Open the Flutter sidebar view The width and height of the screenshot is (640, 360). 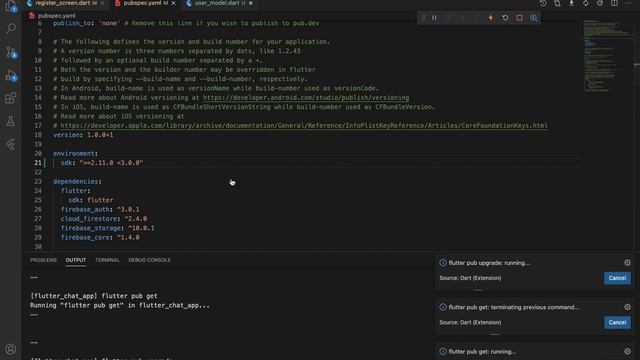(11, 144)
